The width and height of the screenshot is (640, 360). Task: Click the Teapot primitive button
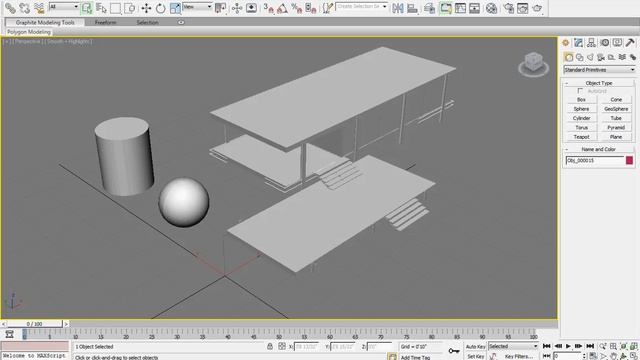pos(581,137)
